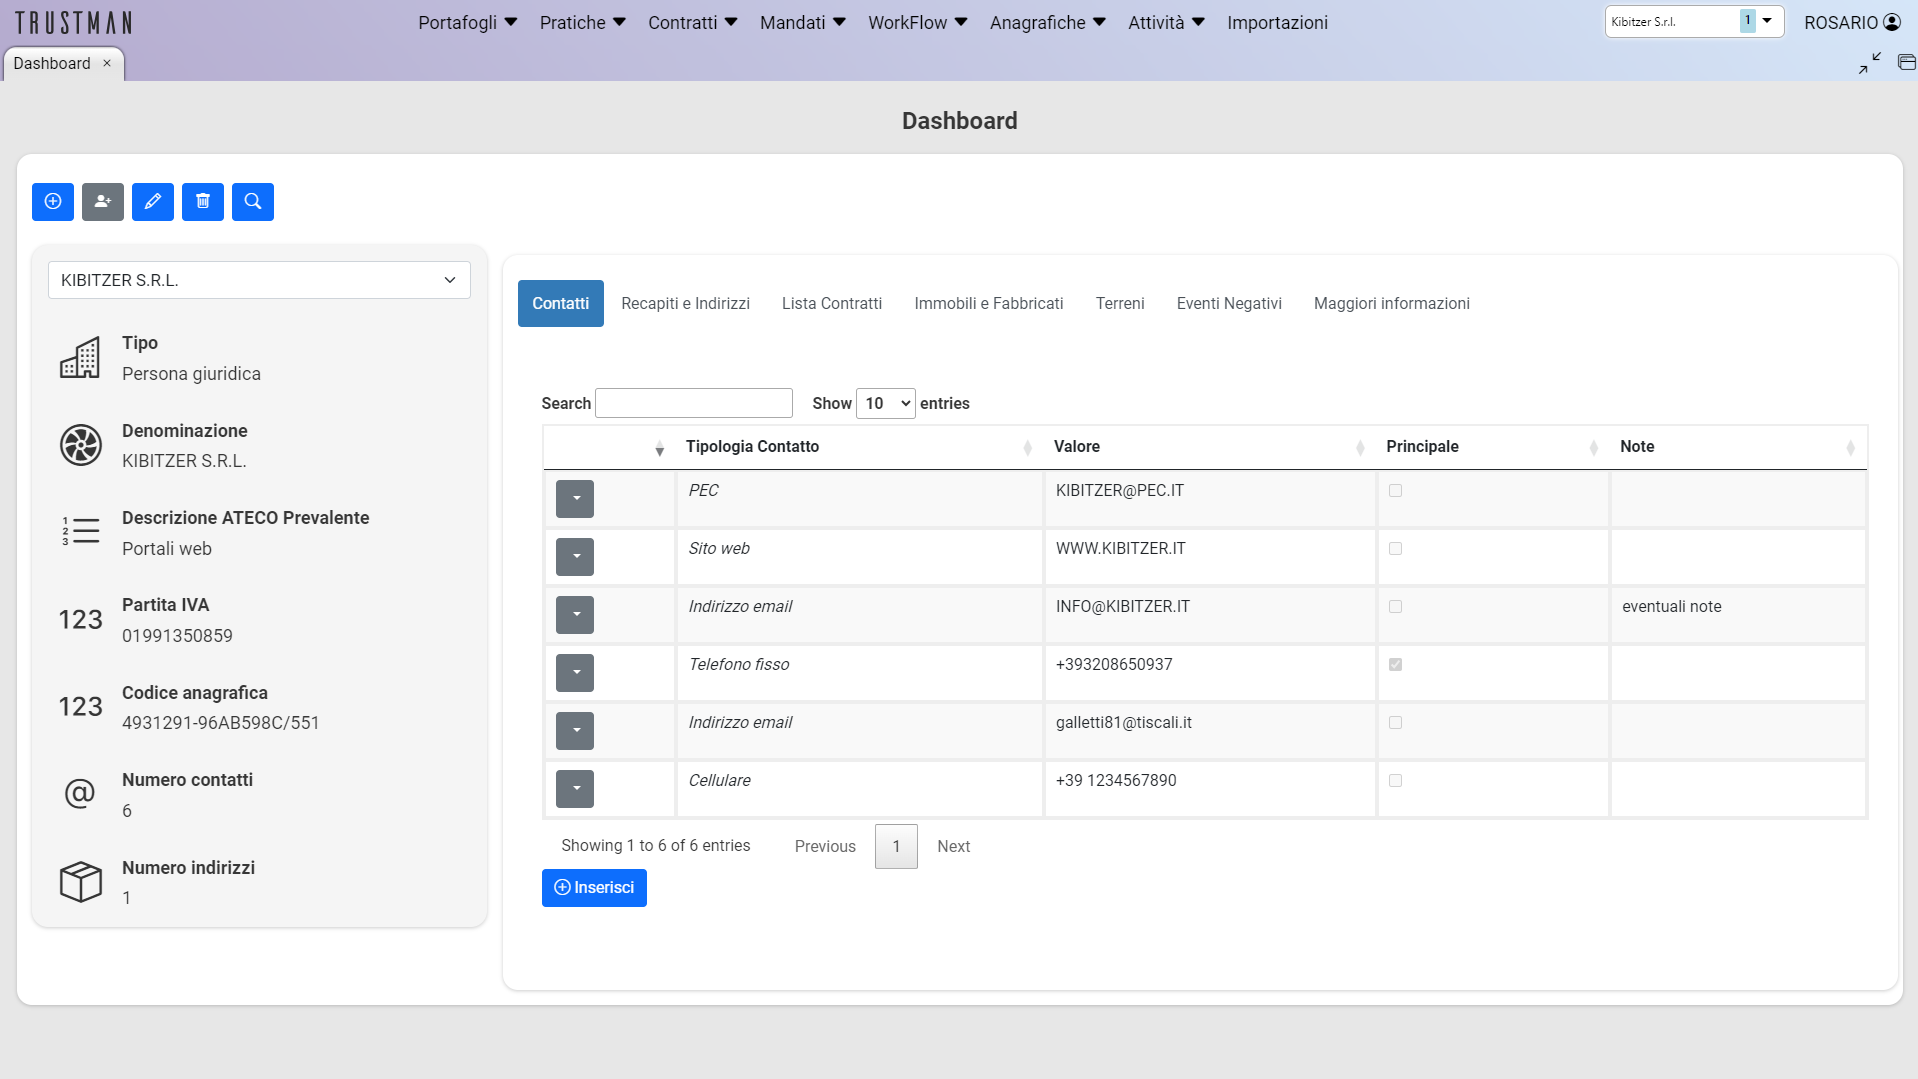Open action dropdown for INFO@KIBITZER.IT row
Viewport: 1918px width, 1079px height.
pyautogui.click(x=575, y=615)
